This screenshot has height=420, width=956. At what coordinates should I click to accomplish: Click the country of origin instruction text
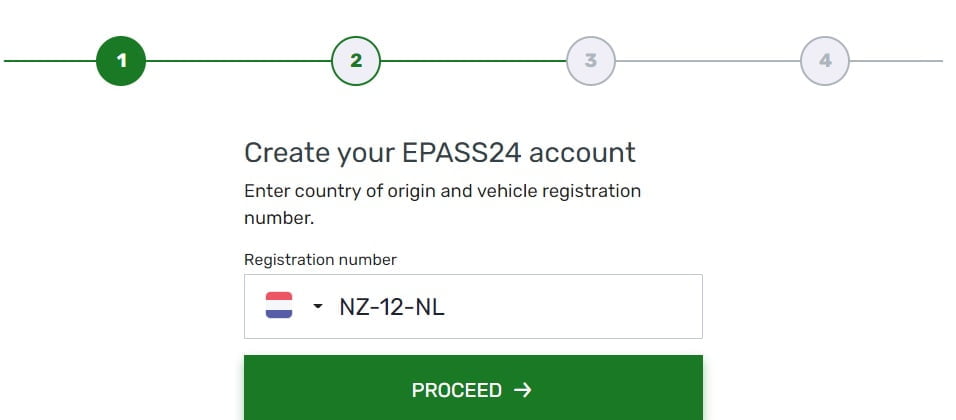pyautogui.click(x=442, y=204)
